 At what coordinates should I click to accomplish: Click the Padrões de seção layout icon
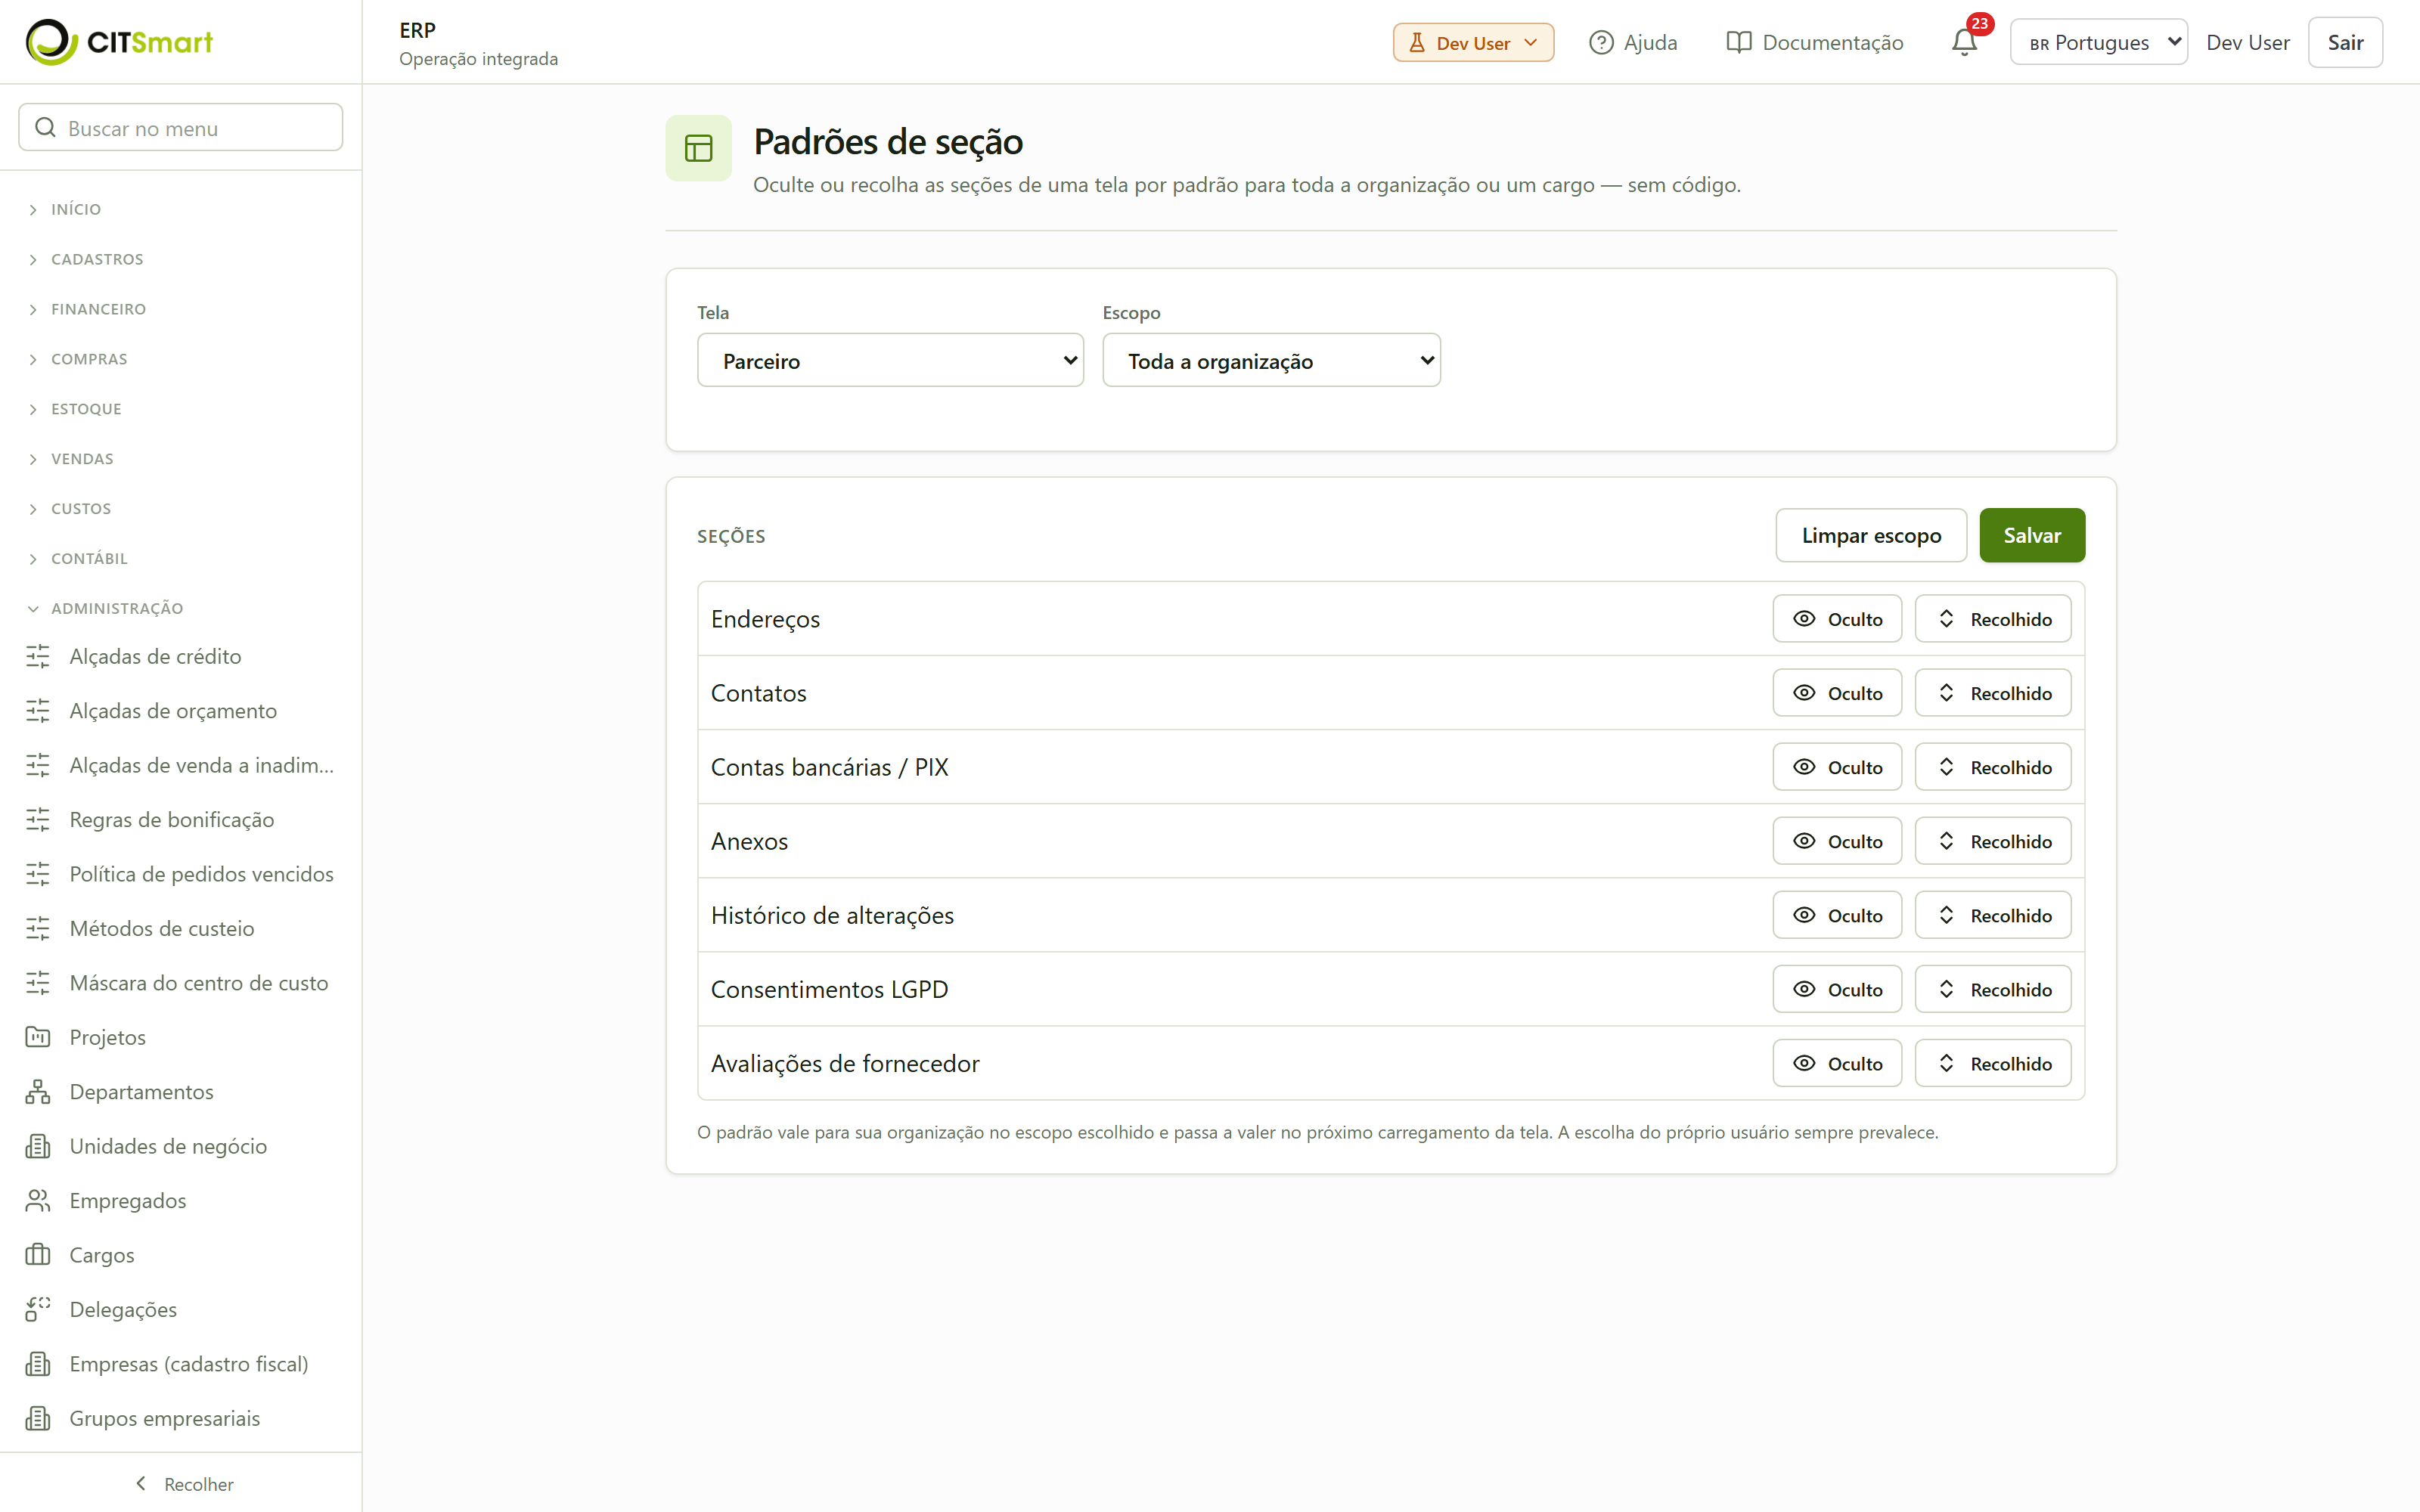[x=698, y=148]
